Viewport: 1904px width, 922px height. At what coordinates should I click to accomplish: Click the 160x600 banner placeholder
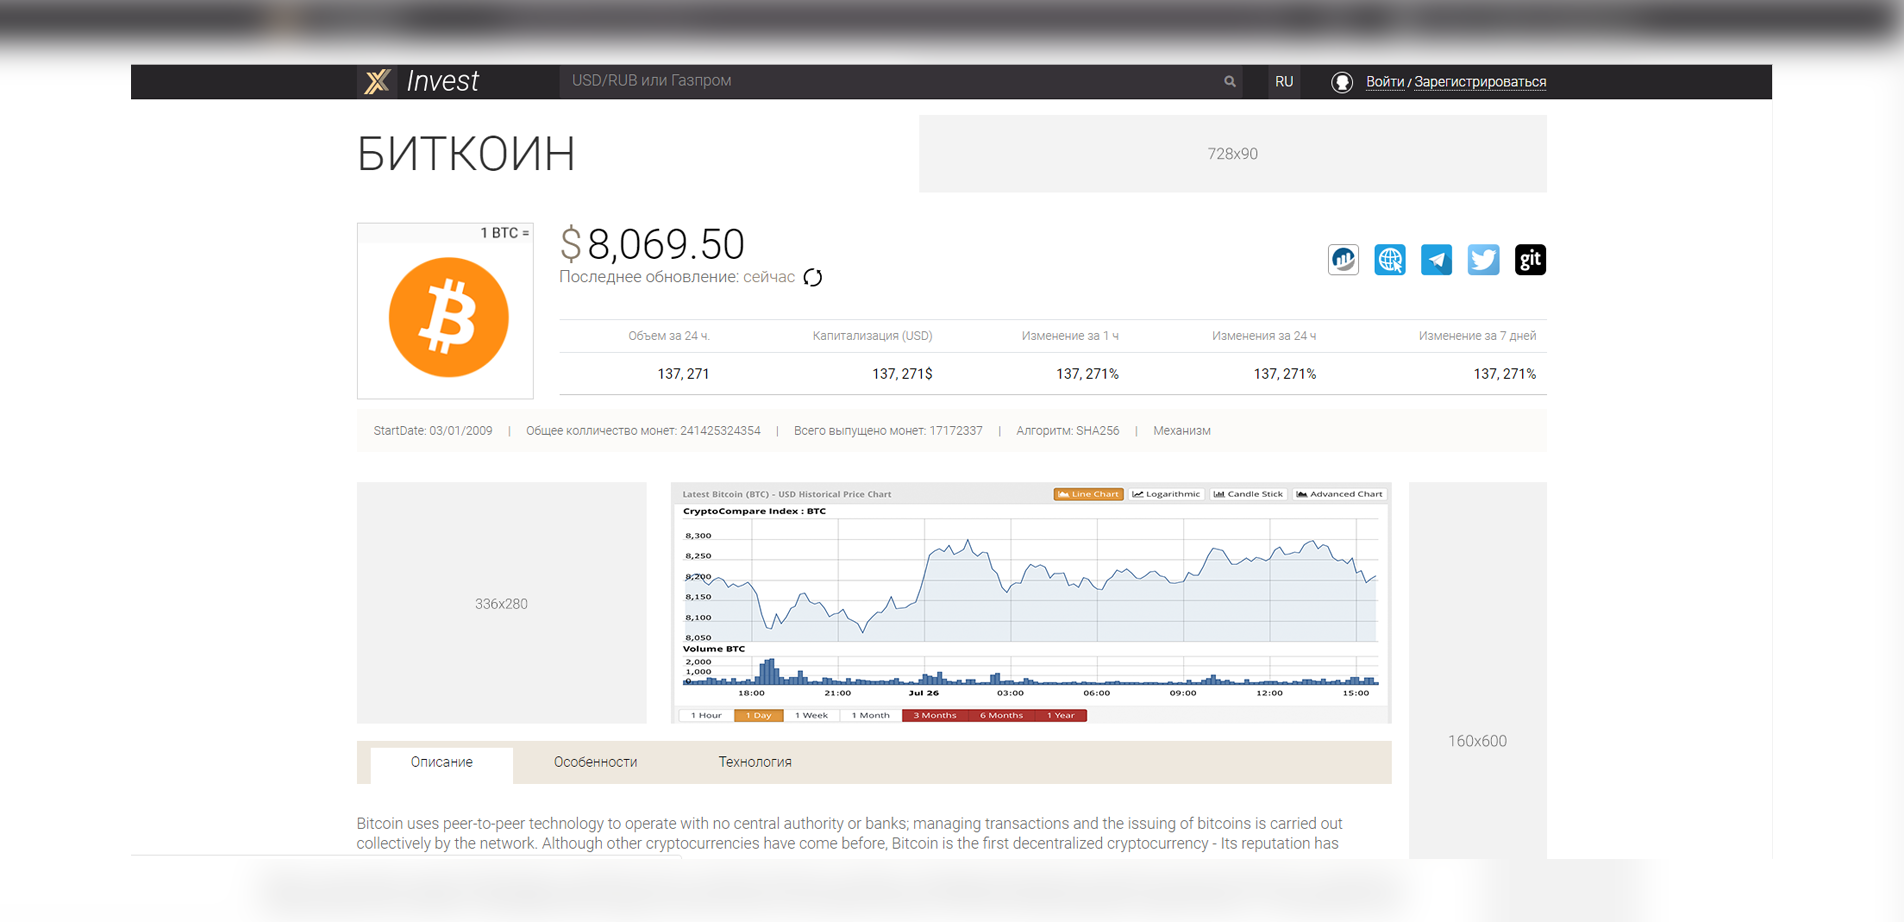[x=1478, y=670]
